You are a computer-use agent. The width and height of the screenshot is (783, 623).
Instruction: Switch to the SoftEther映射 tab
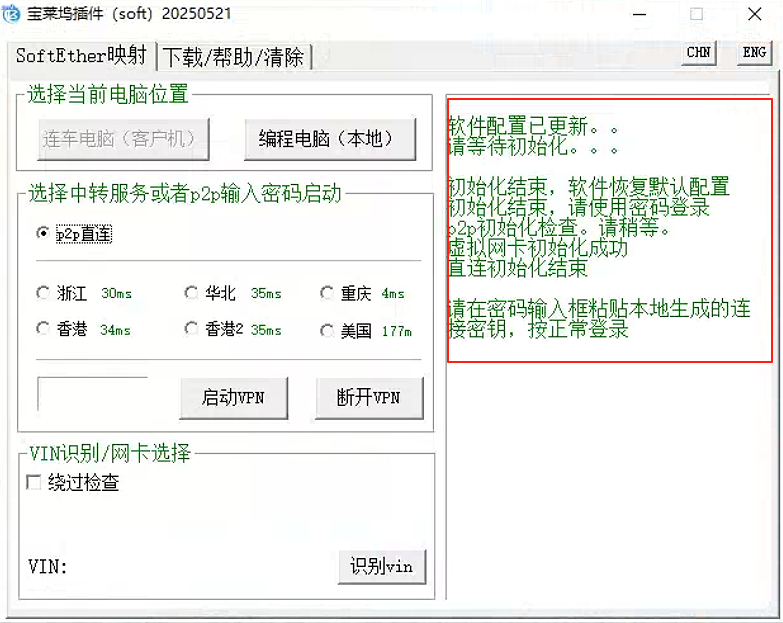(81, 55)
